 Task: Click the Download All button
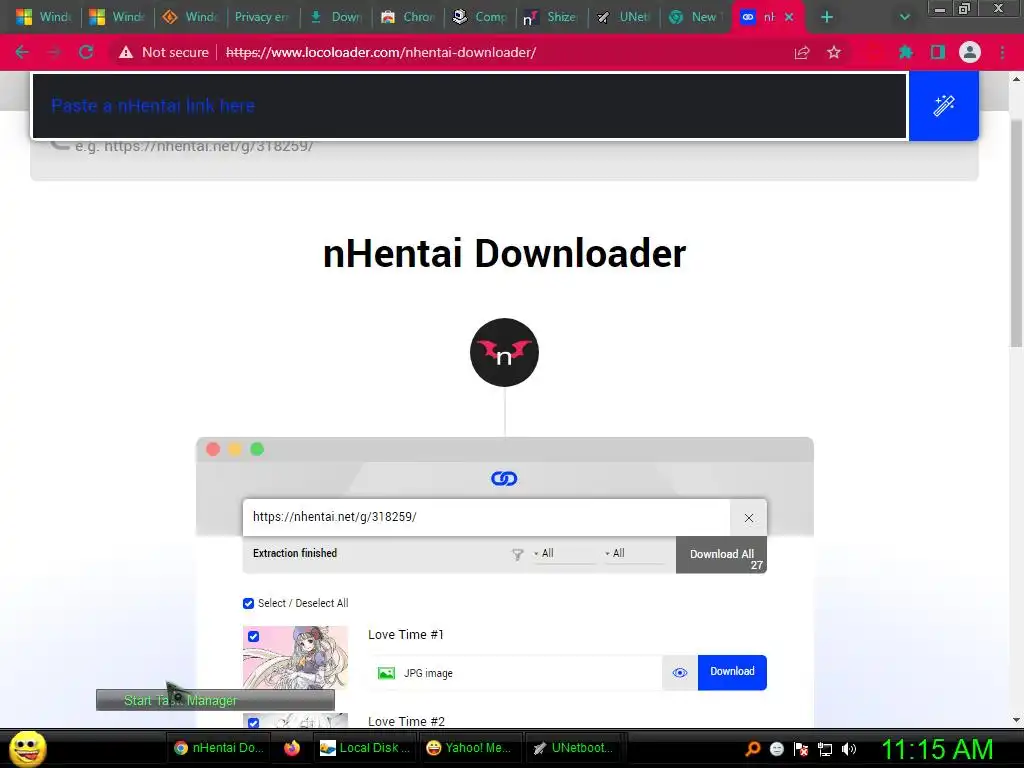coord(721,555)
